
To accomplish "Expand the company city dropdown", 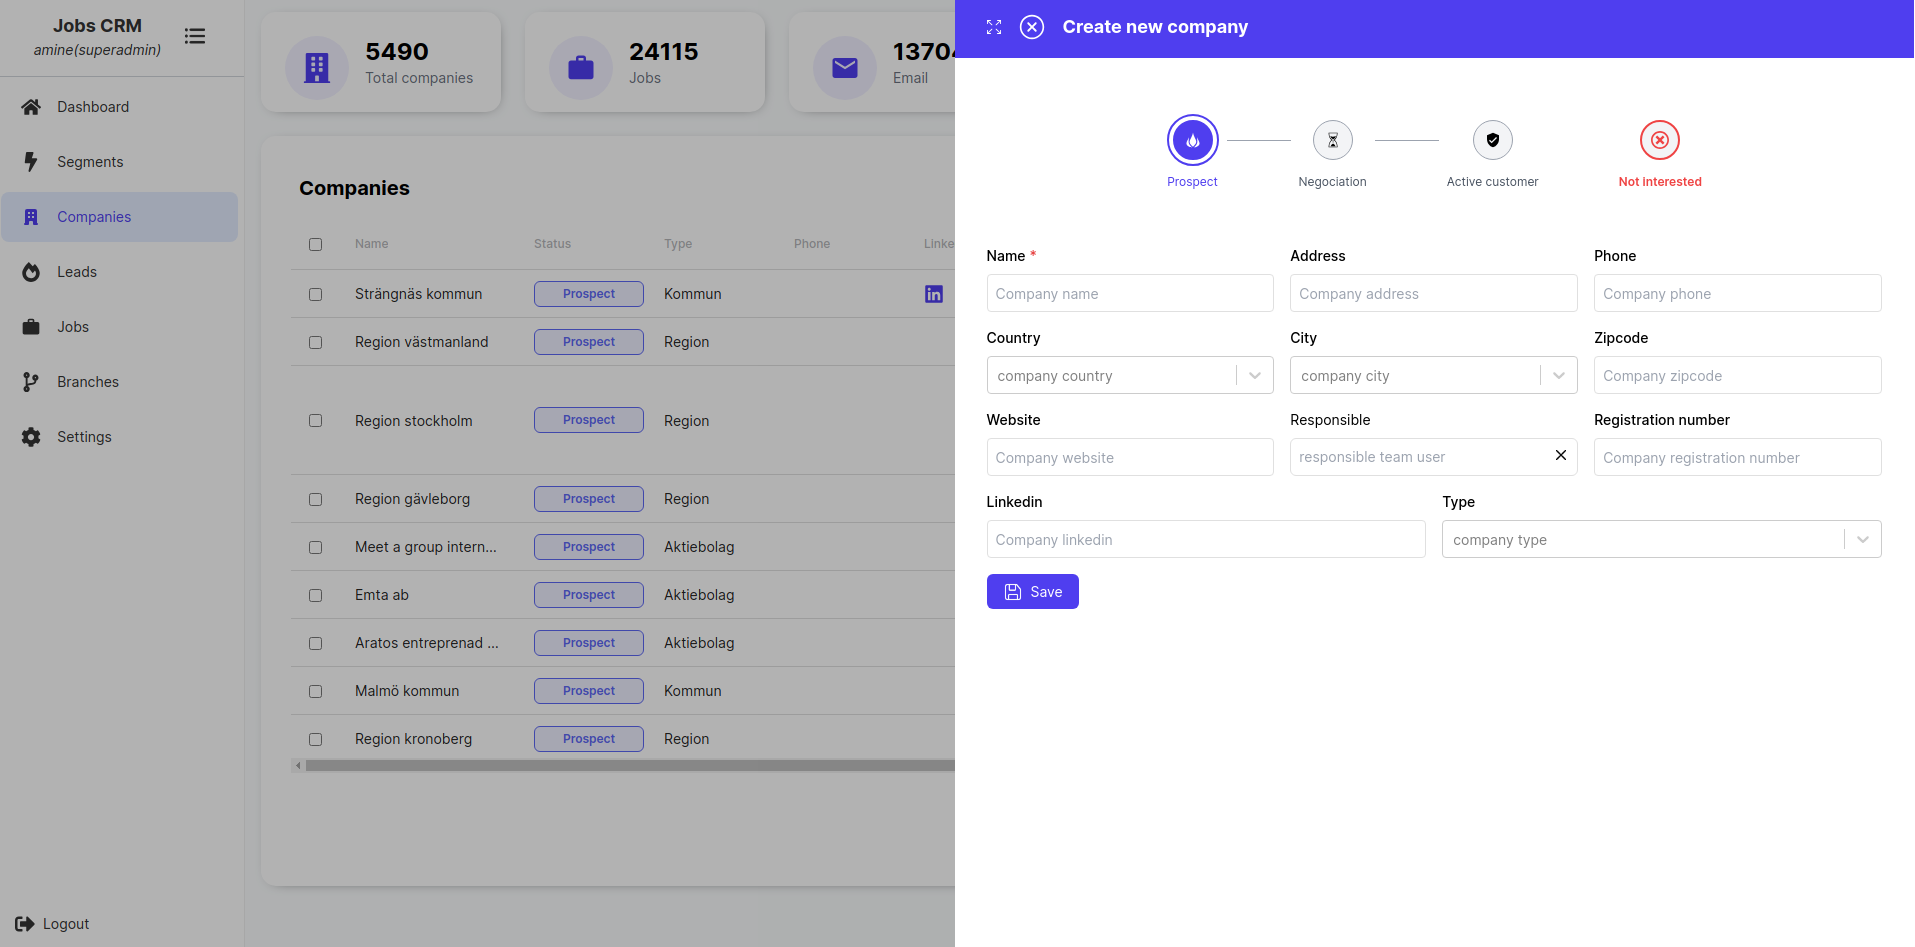I will tap(1558, 376).
